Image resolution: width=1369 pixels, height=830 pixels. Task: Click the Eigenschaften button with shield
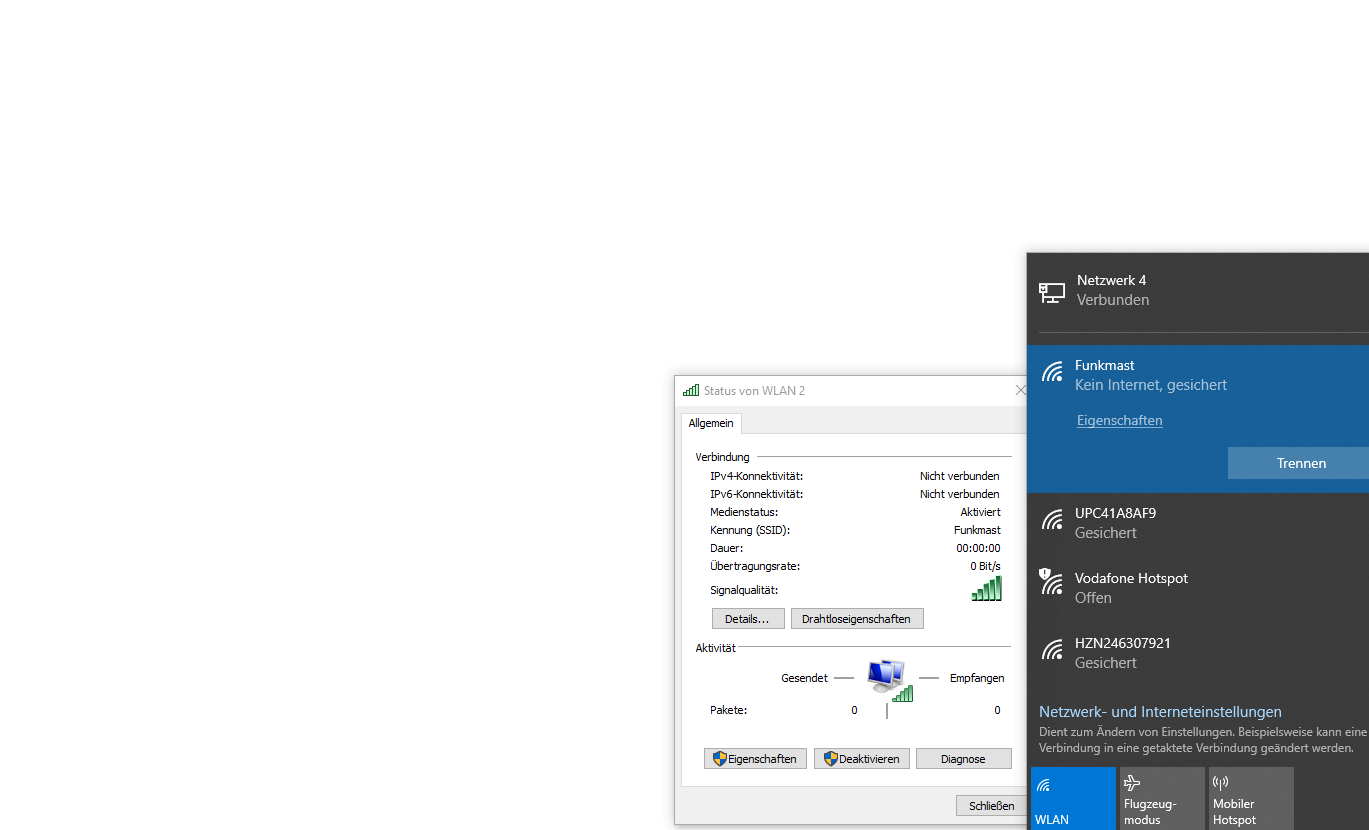pyautogui.click(x=755, y=759)
